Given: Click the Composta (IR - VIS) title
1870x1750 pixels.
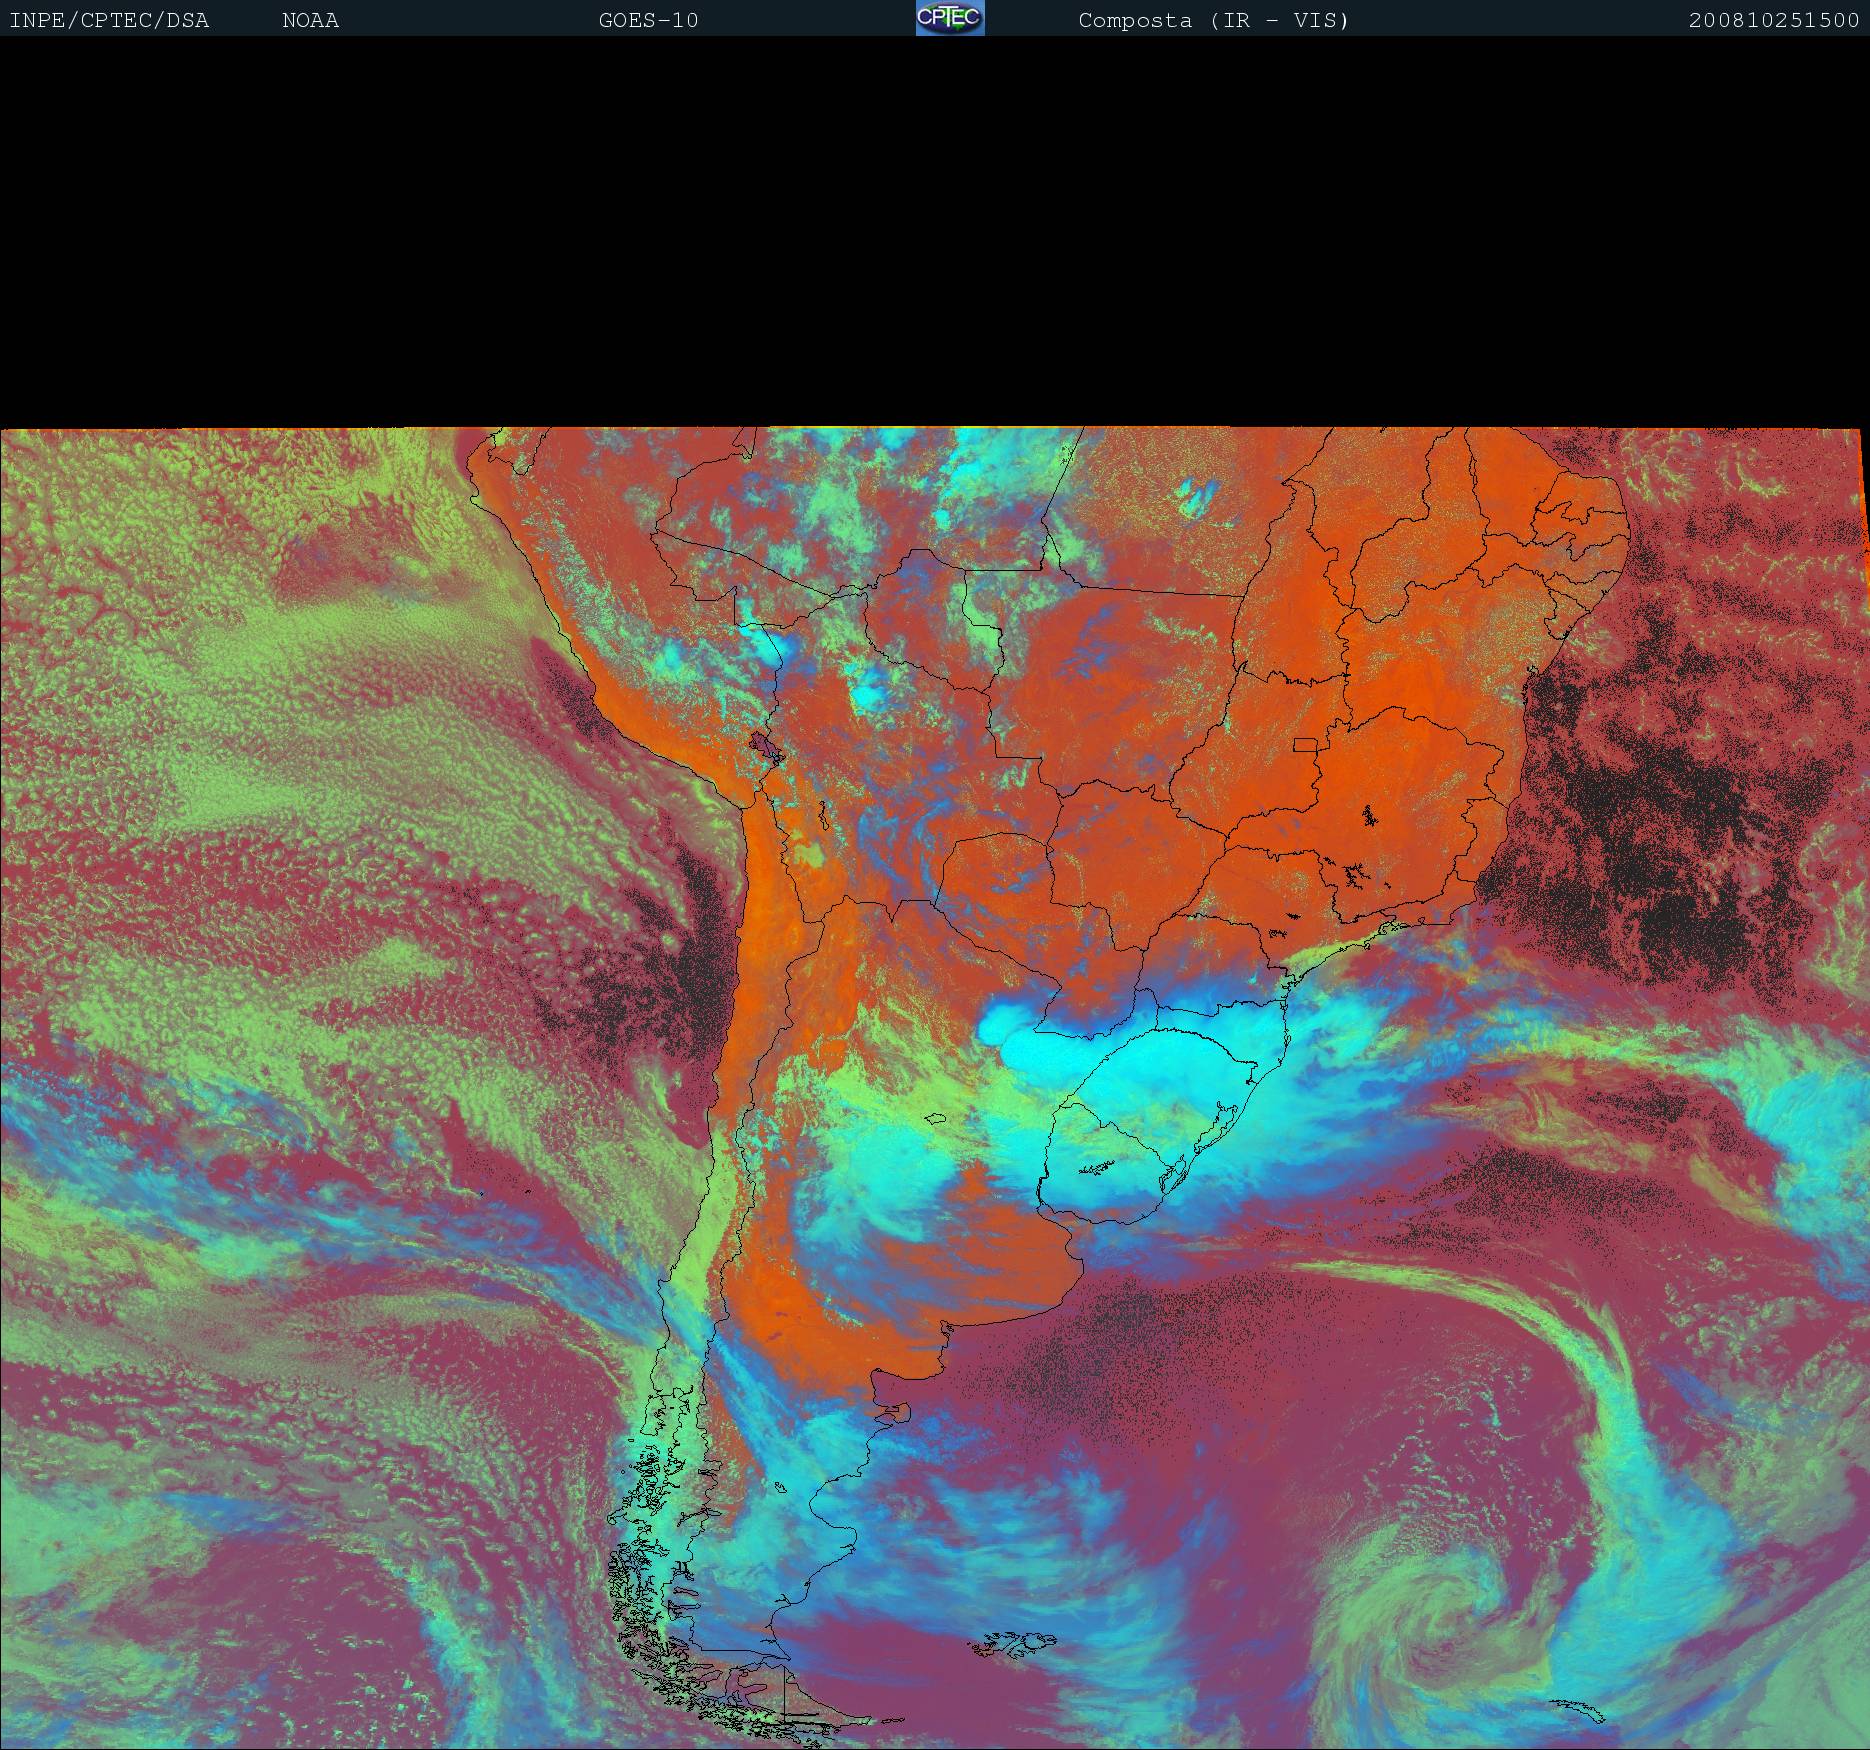Looking at the screenshot, I should coord(1213,20).
